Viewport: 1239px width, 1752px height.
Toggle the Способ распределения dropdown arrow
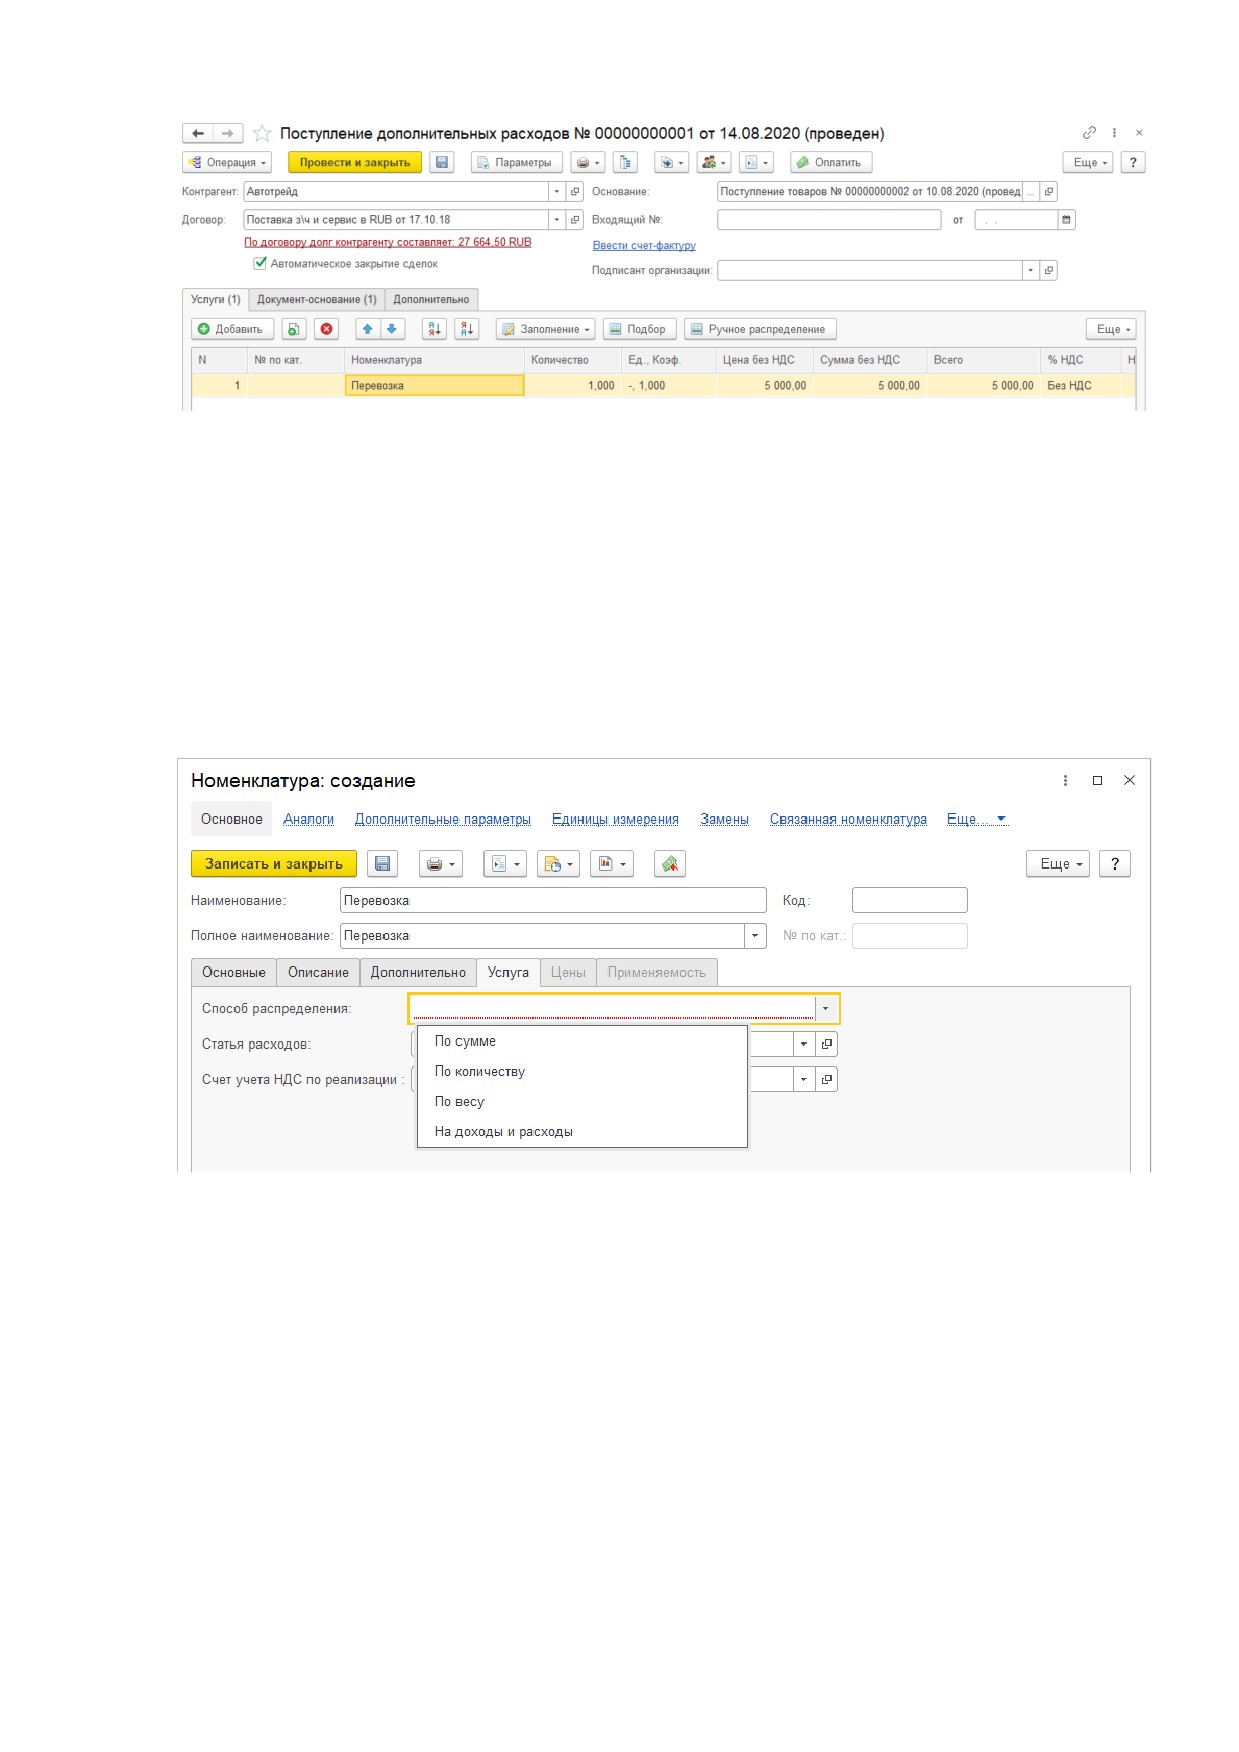click(x=825, y=1009)
